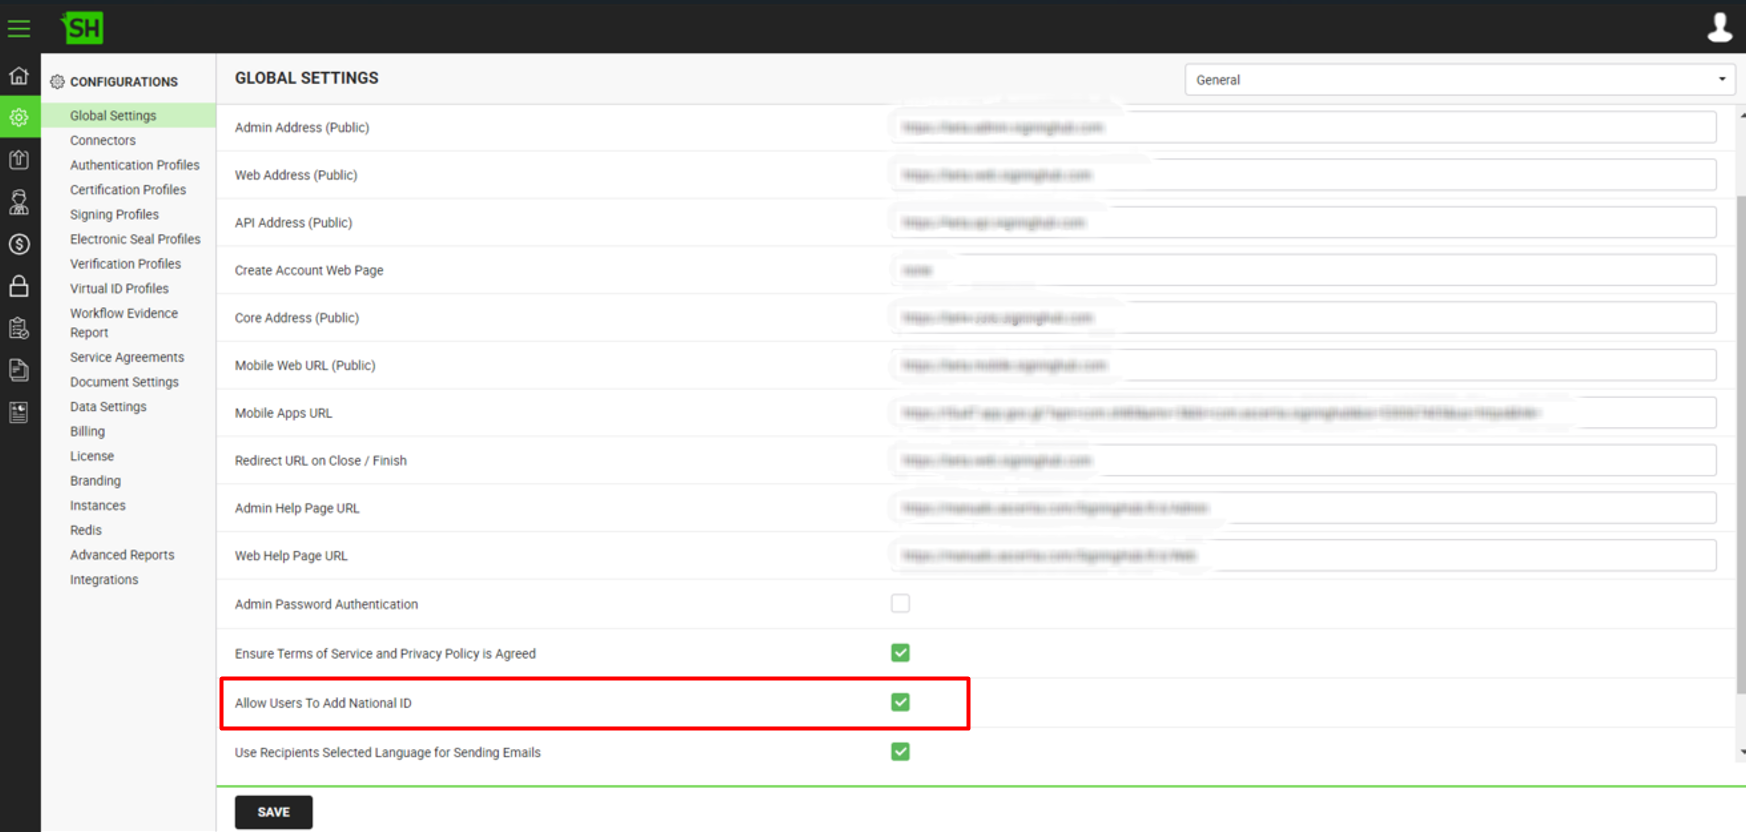
Task: Toggle Allow Users To Add National ID
Action: 900,703
